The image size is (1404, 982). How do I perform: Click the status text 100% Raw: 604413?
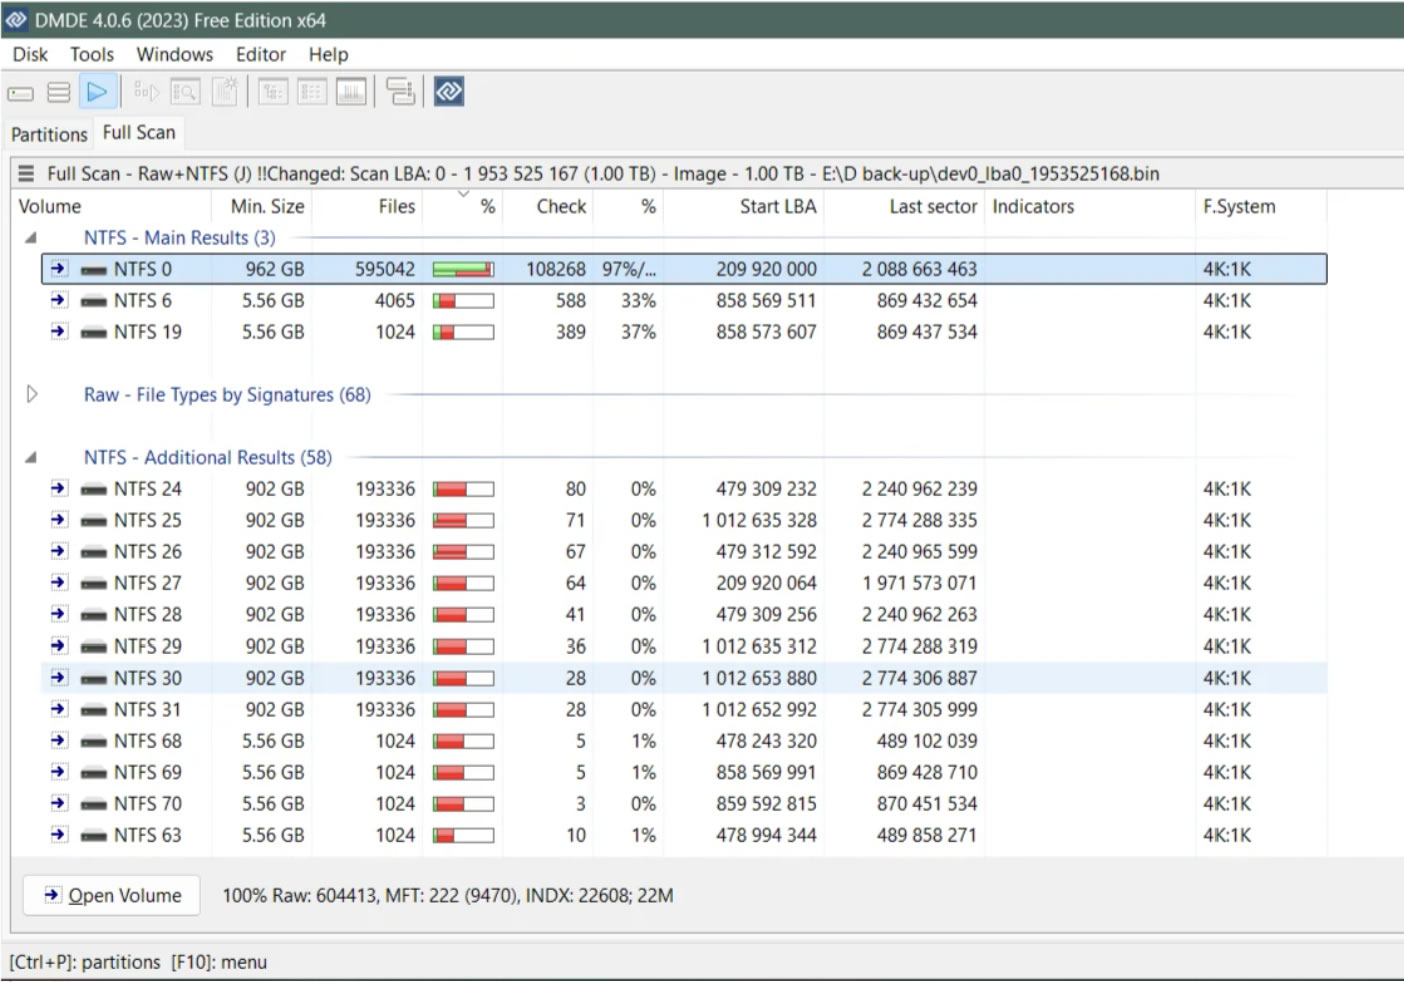coord(299,895)
